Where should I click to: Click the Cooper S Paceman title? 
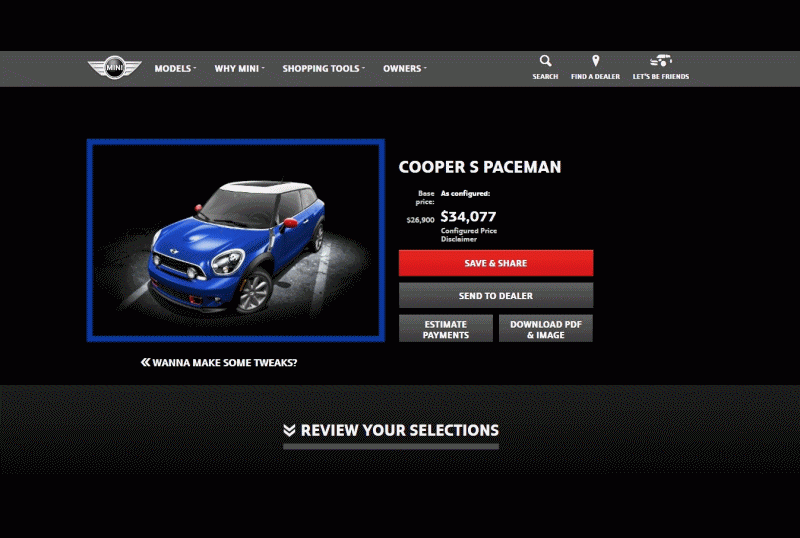480,167
